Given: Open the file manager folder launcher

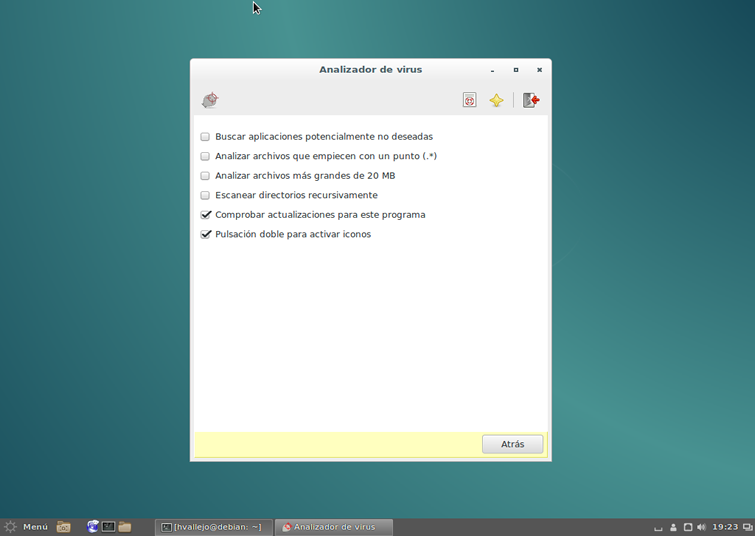Looking at the screenshot, I should click(124, 527).
